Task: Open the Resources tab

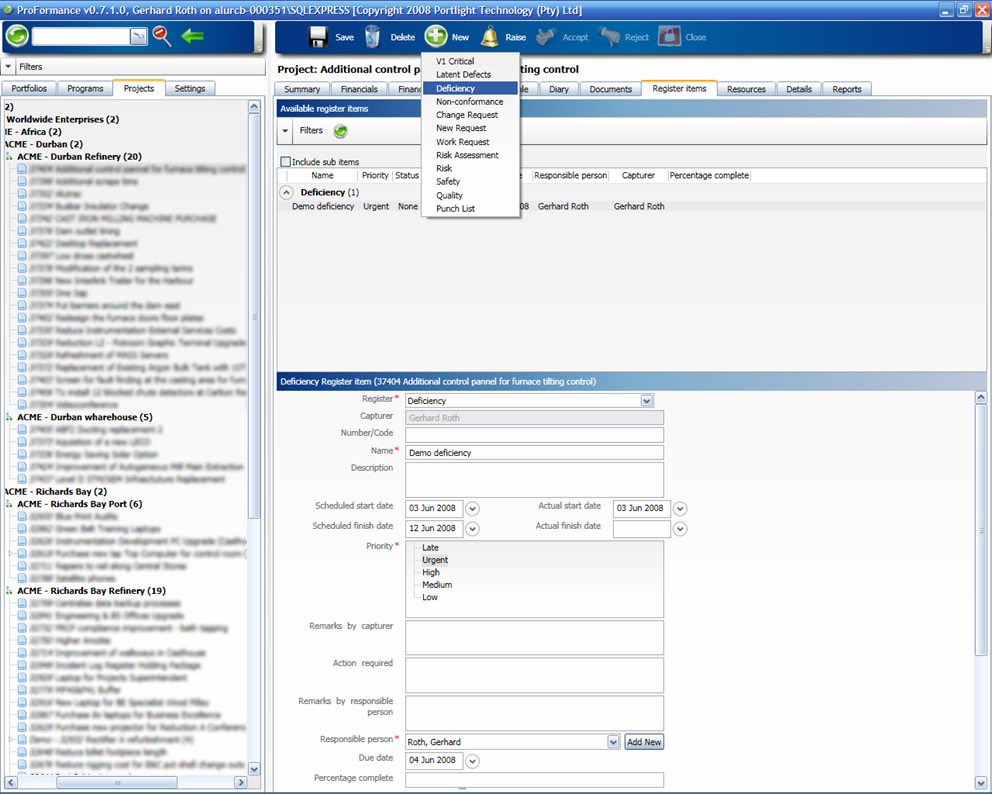Action: pyautogui.click(x=747, y=89)
